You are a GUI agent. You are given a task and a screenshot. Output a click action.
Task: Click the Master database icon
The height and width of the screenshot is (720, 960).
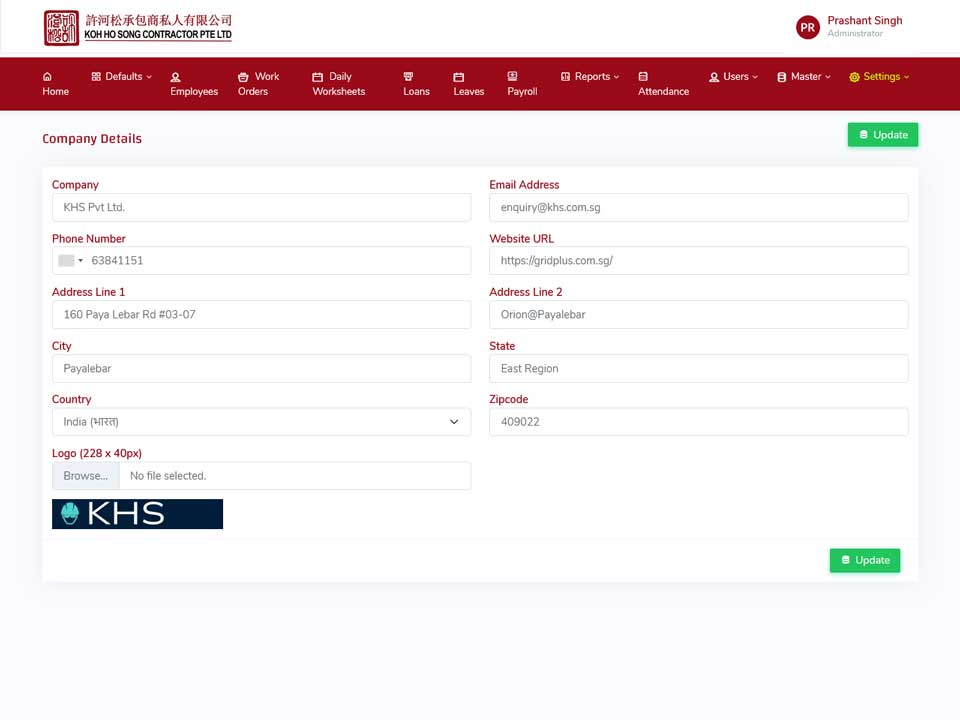pyautogui.click(x=782, y=77)
